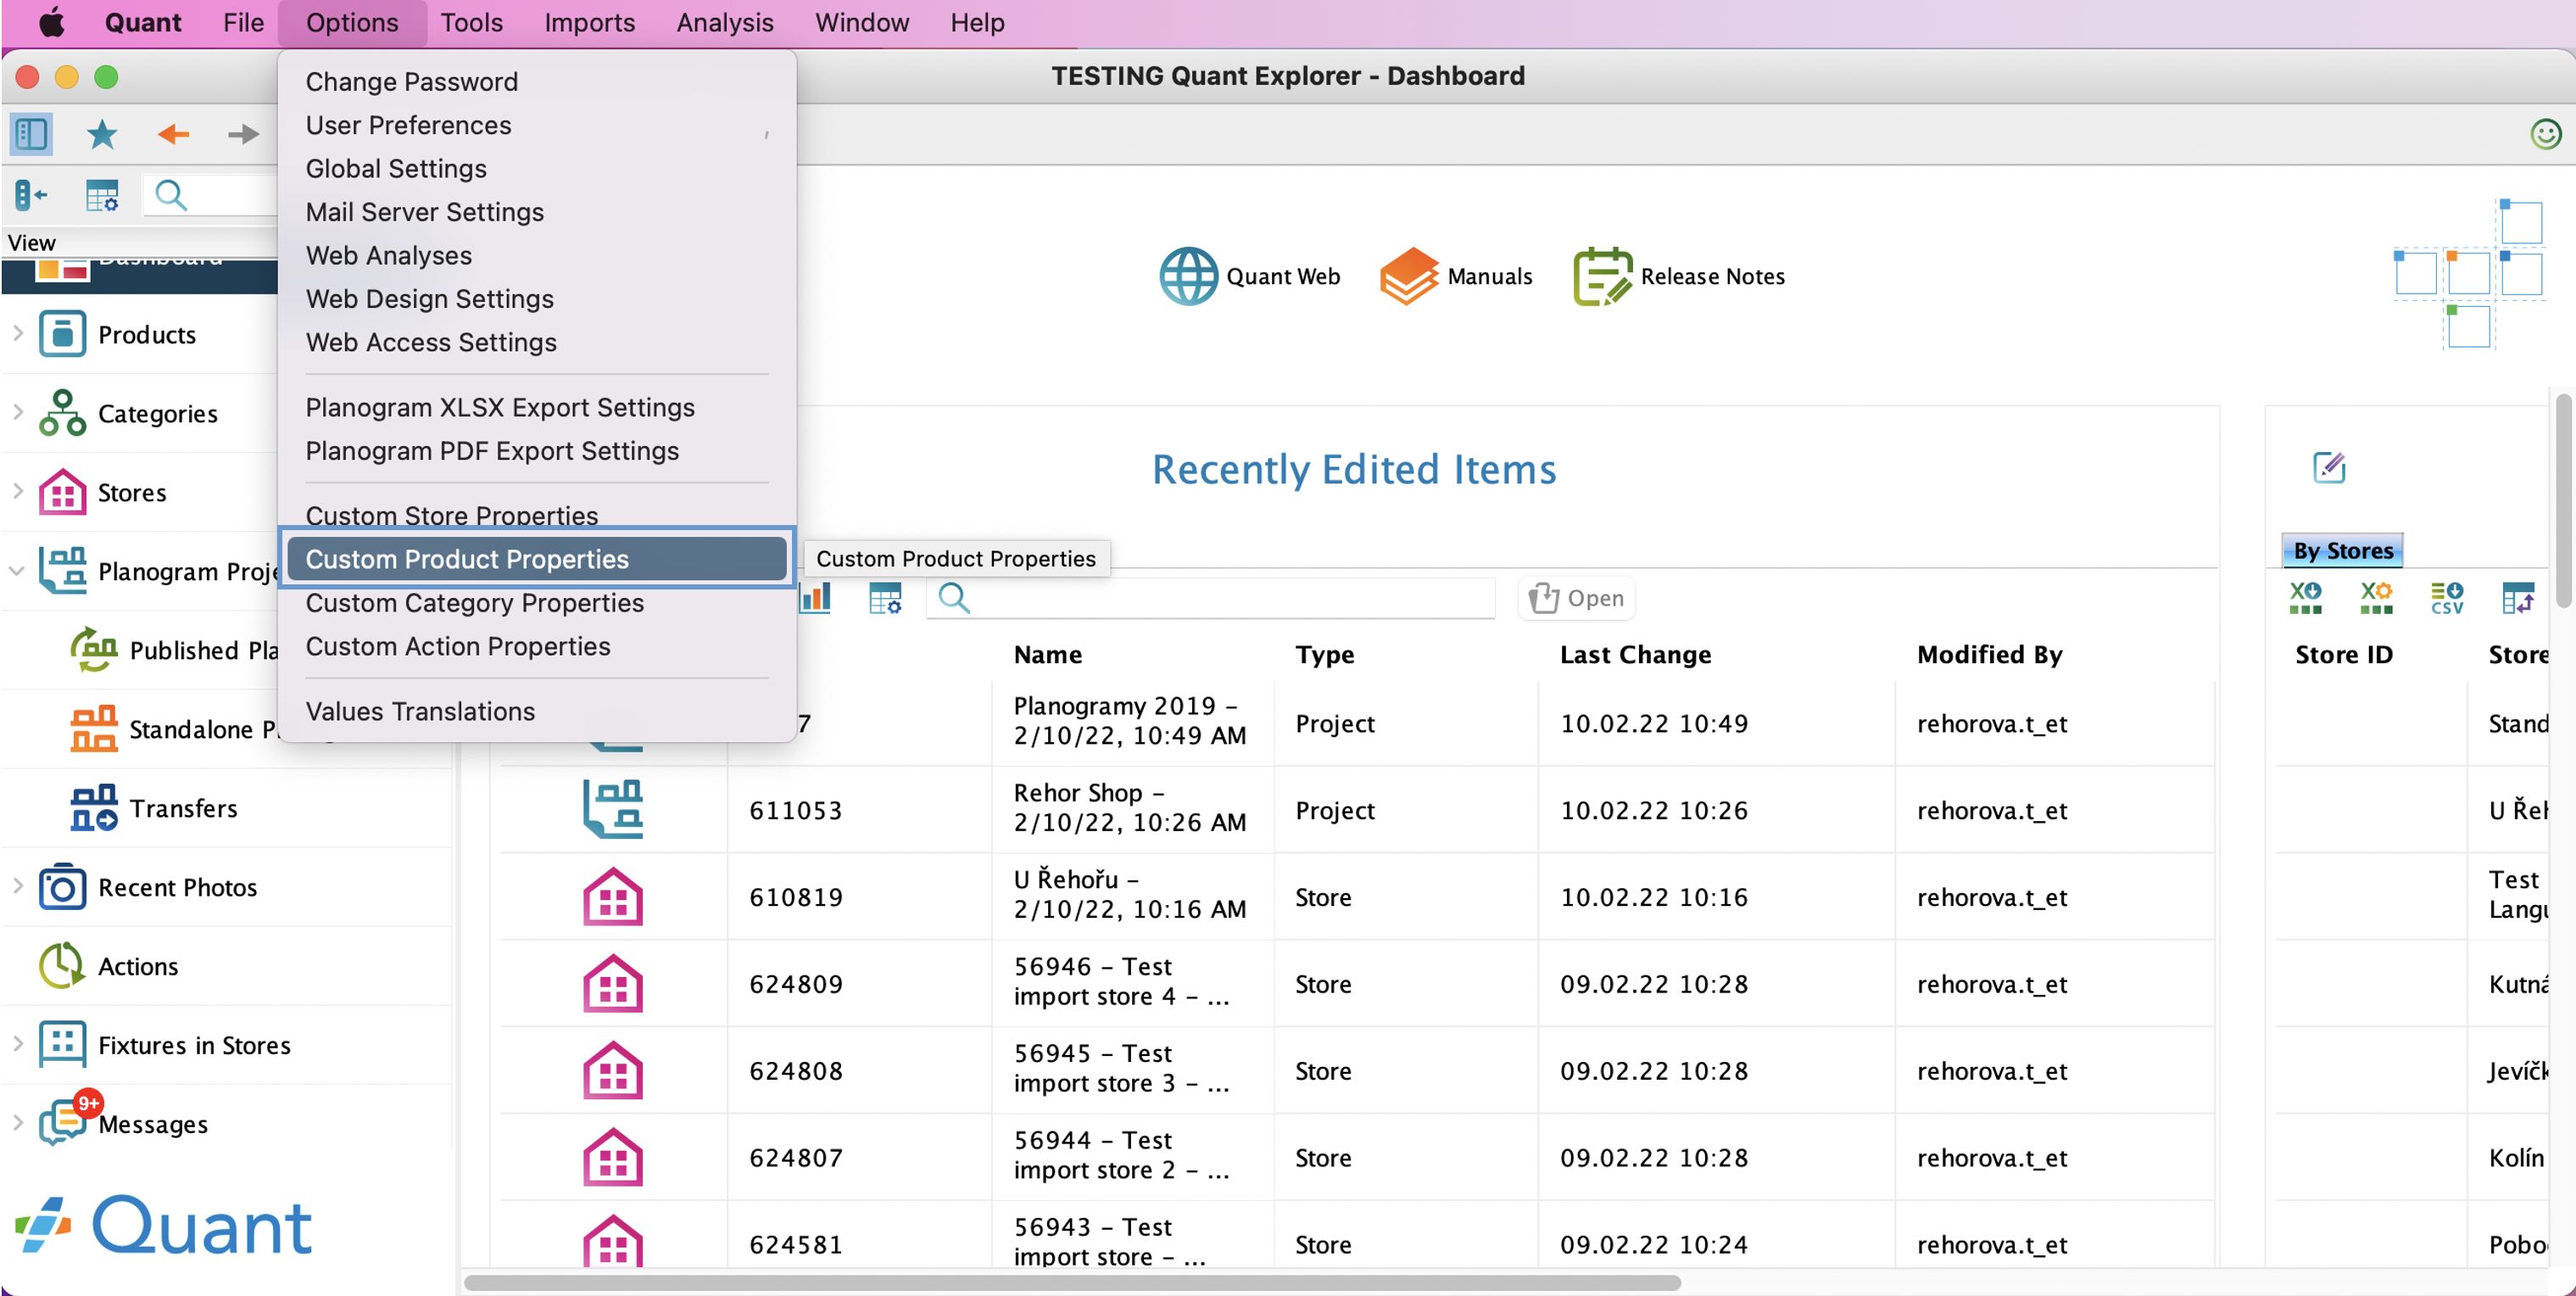Open the Help menu

pos(976,22)
